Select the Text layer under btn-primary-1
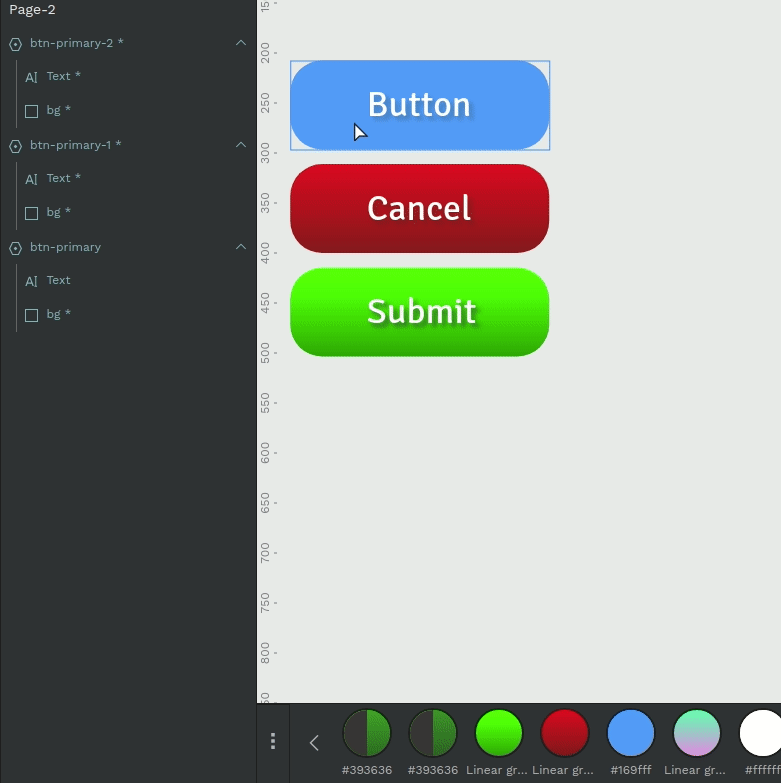Image resolution: width=781 pixels, height=783 pixels. click(63, 178)
